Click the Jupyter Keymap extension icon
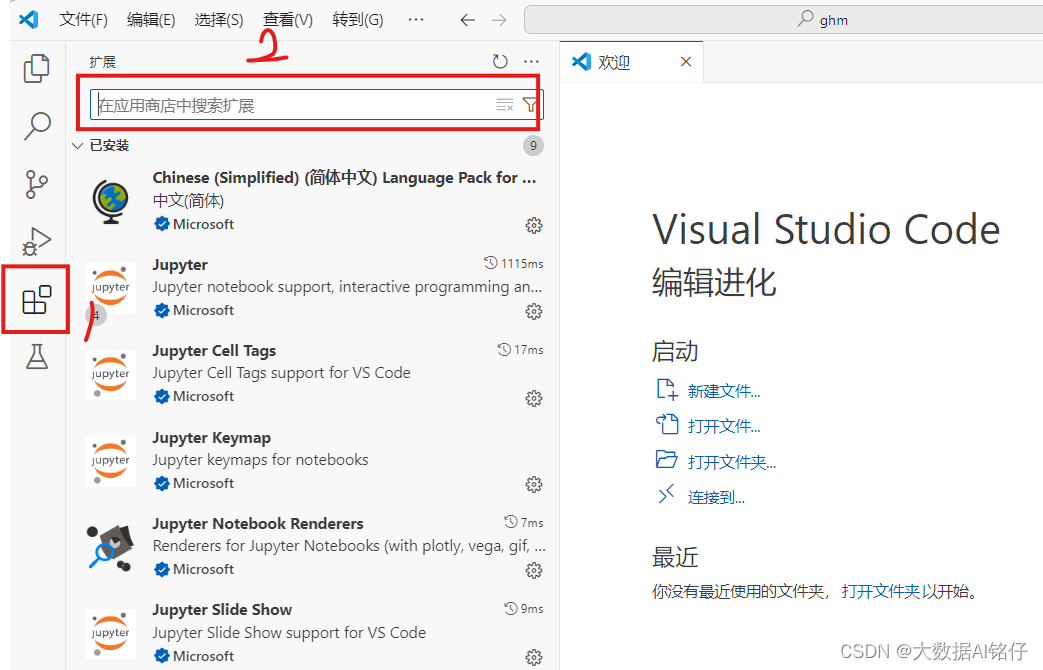Image resolution: width=1043 pixels, height=670 pixels. (110, 461)
